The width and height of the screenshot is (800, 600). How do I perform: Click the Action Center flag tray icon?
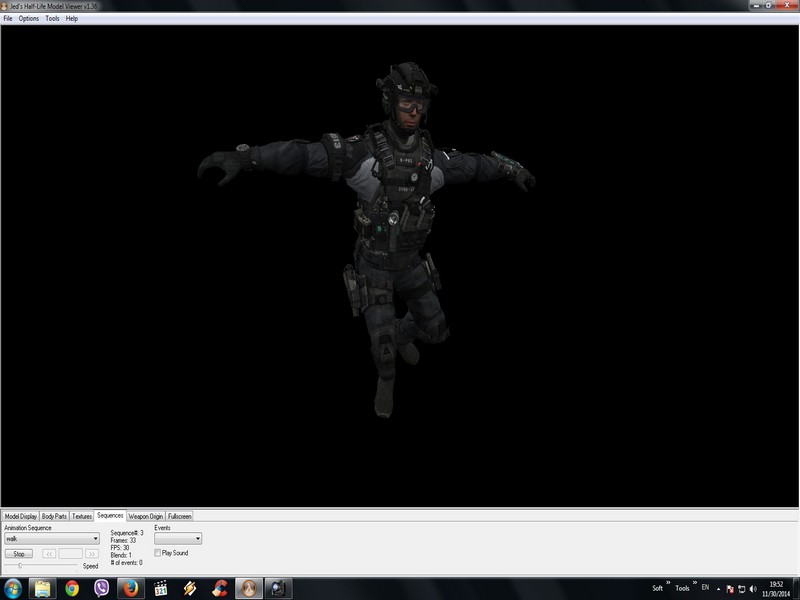(x=730, y=589)
